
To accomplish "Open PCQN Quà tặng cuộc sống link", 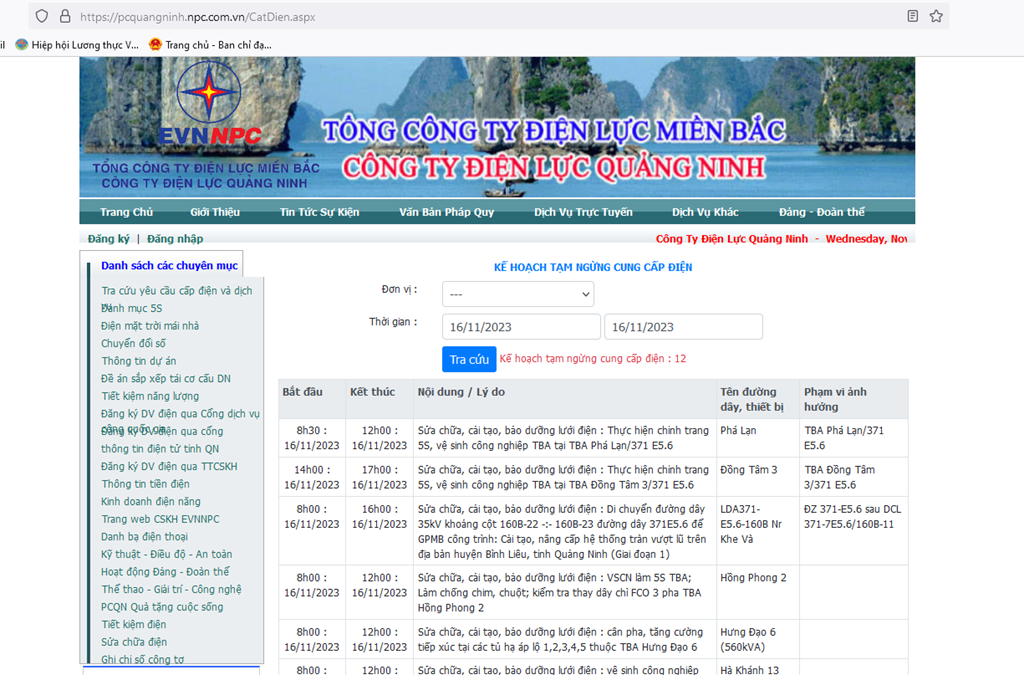I will point(162,608).
